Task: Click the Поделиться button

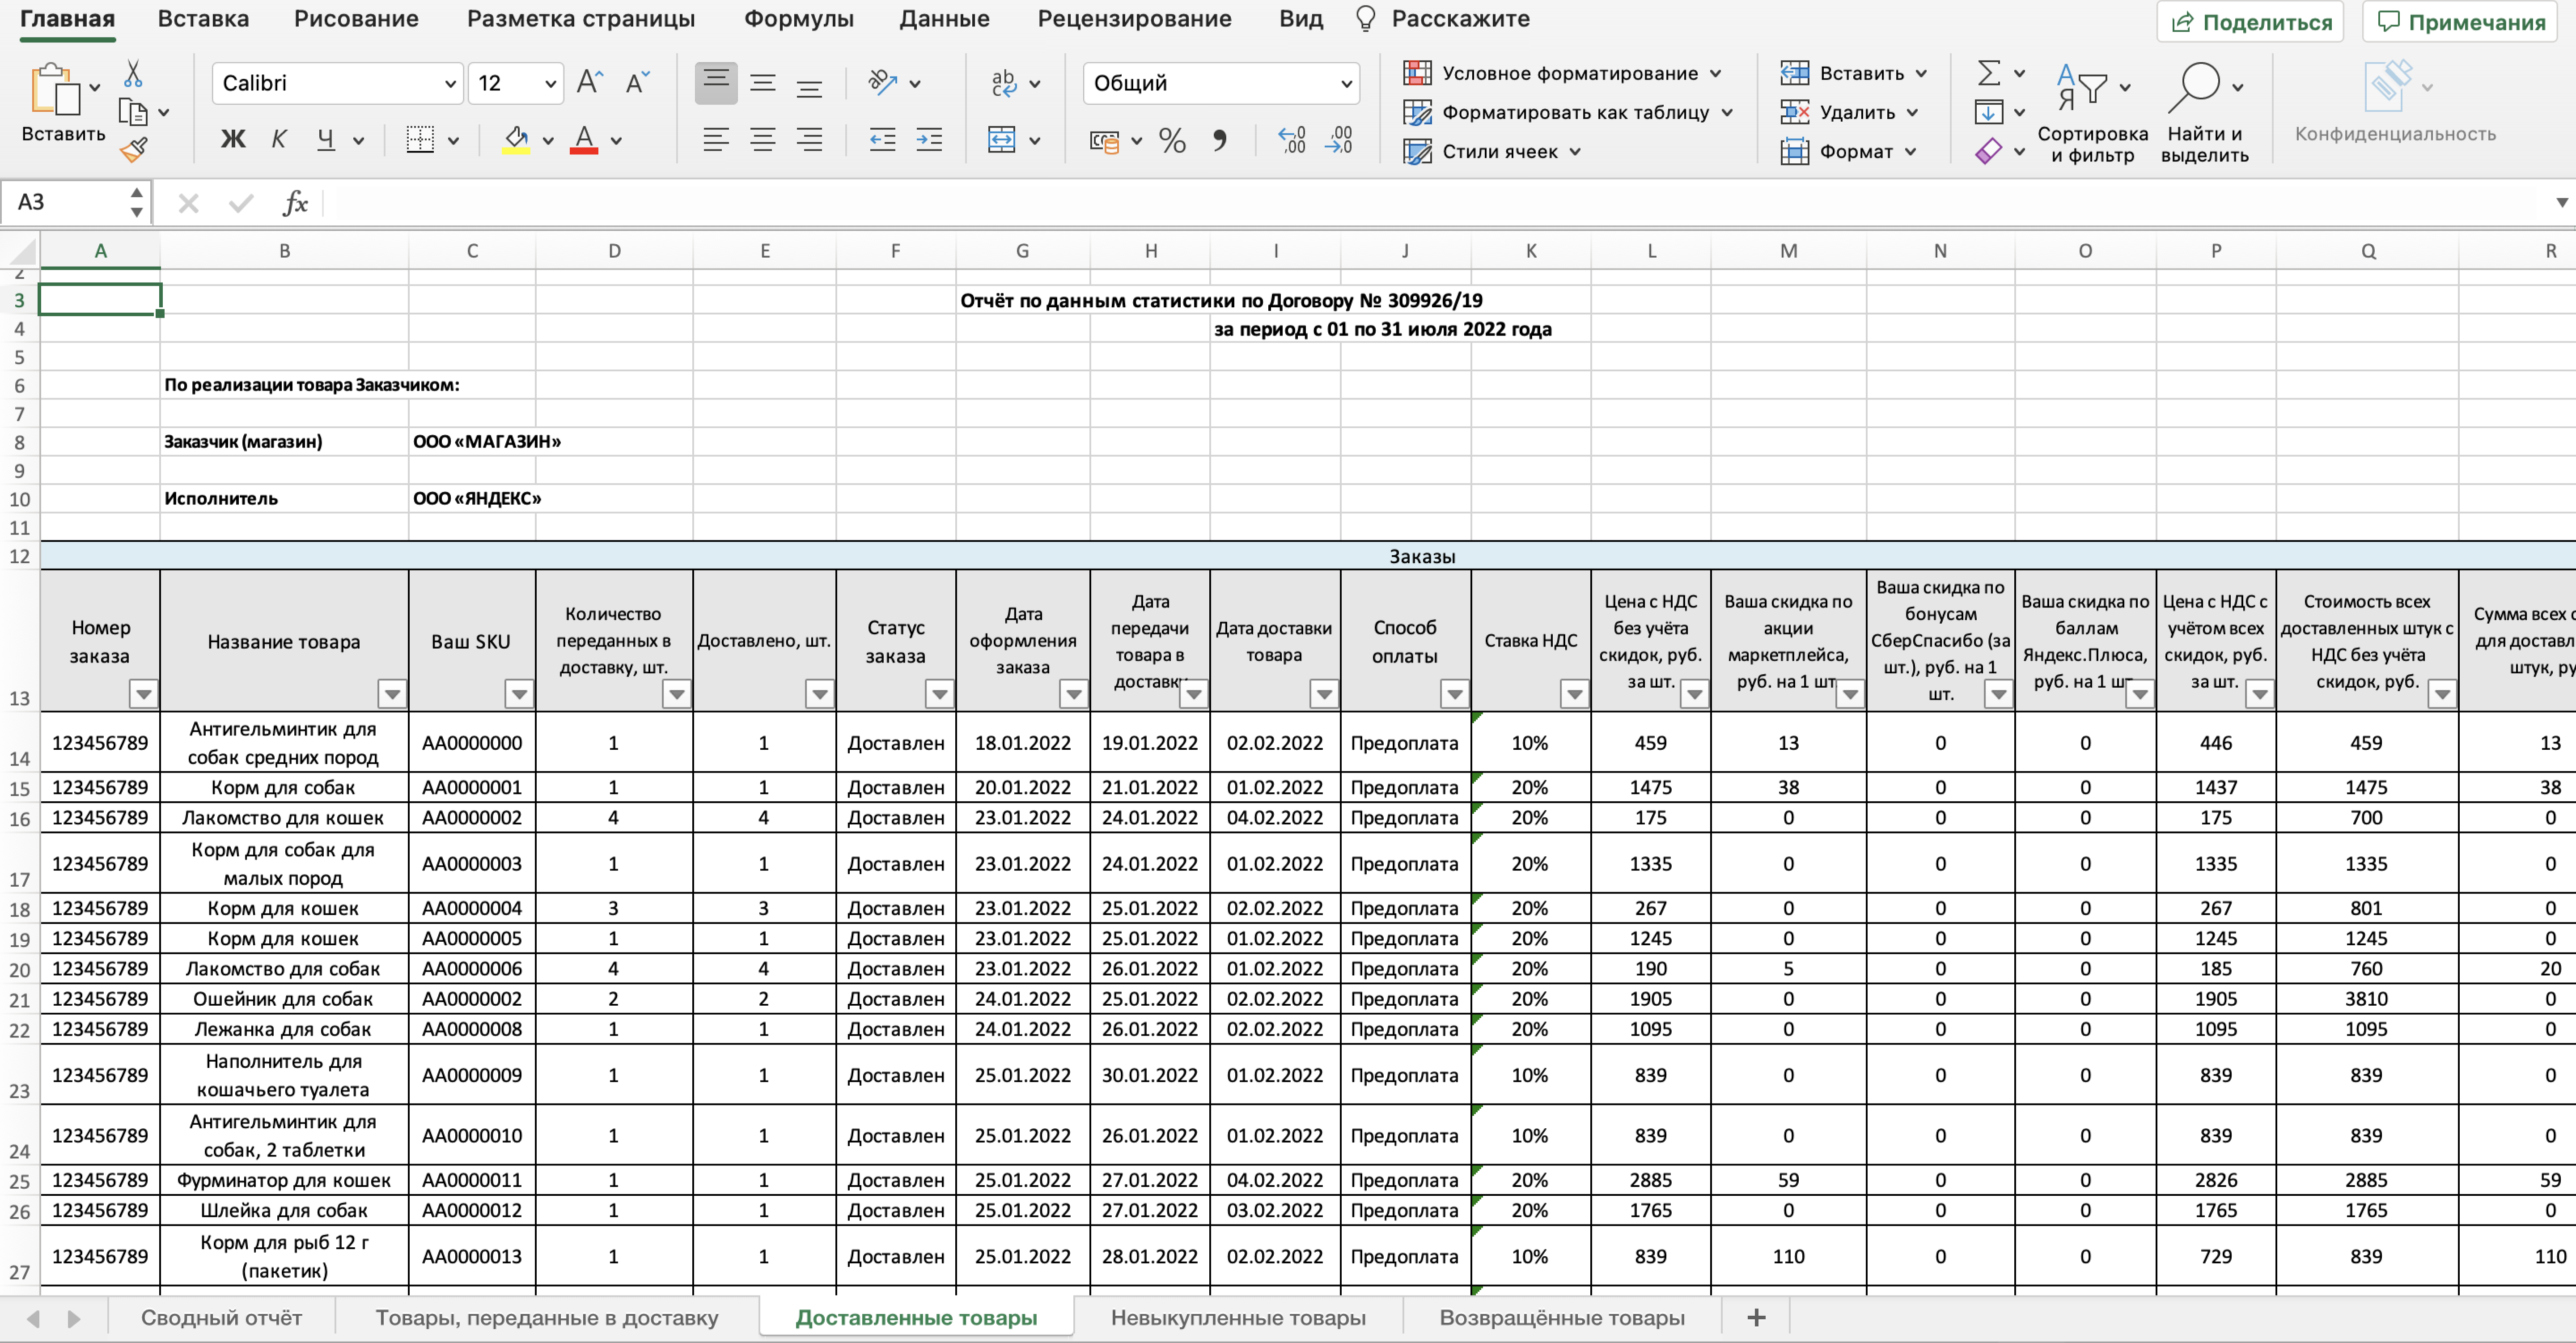Action: tap(2250, 22)
